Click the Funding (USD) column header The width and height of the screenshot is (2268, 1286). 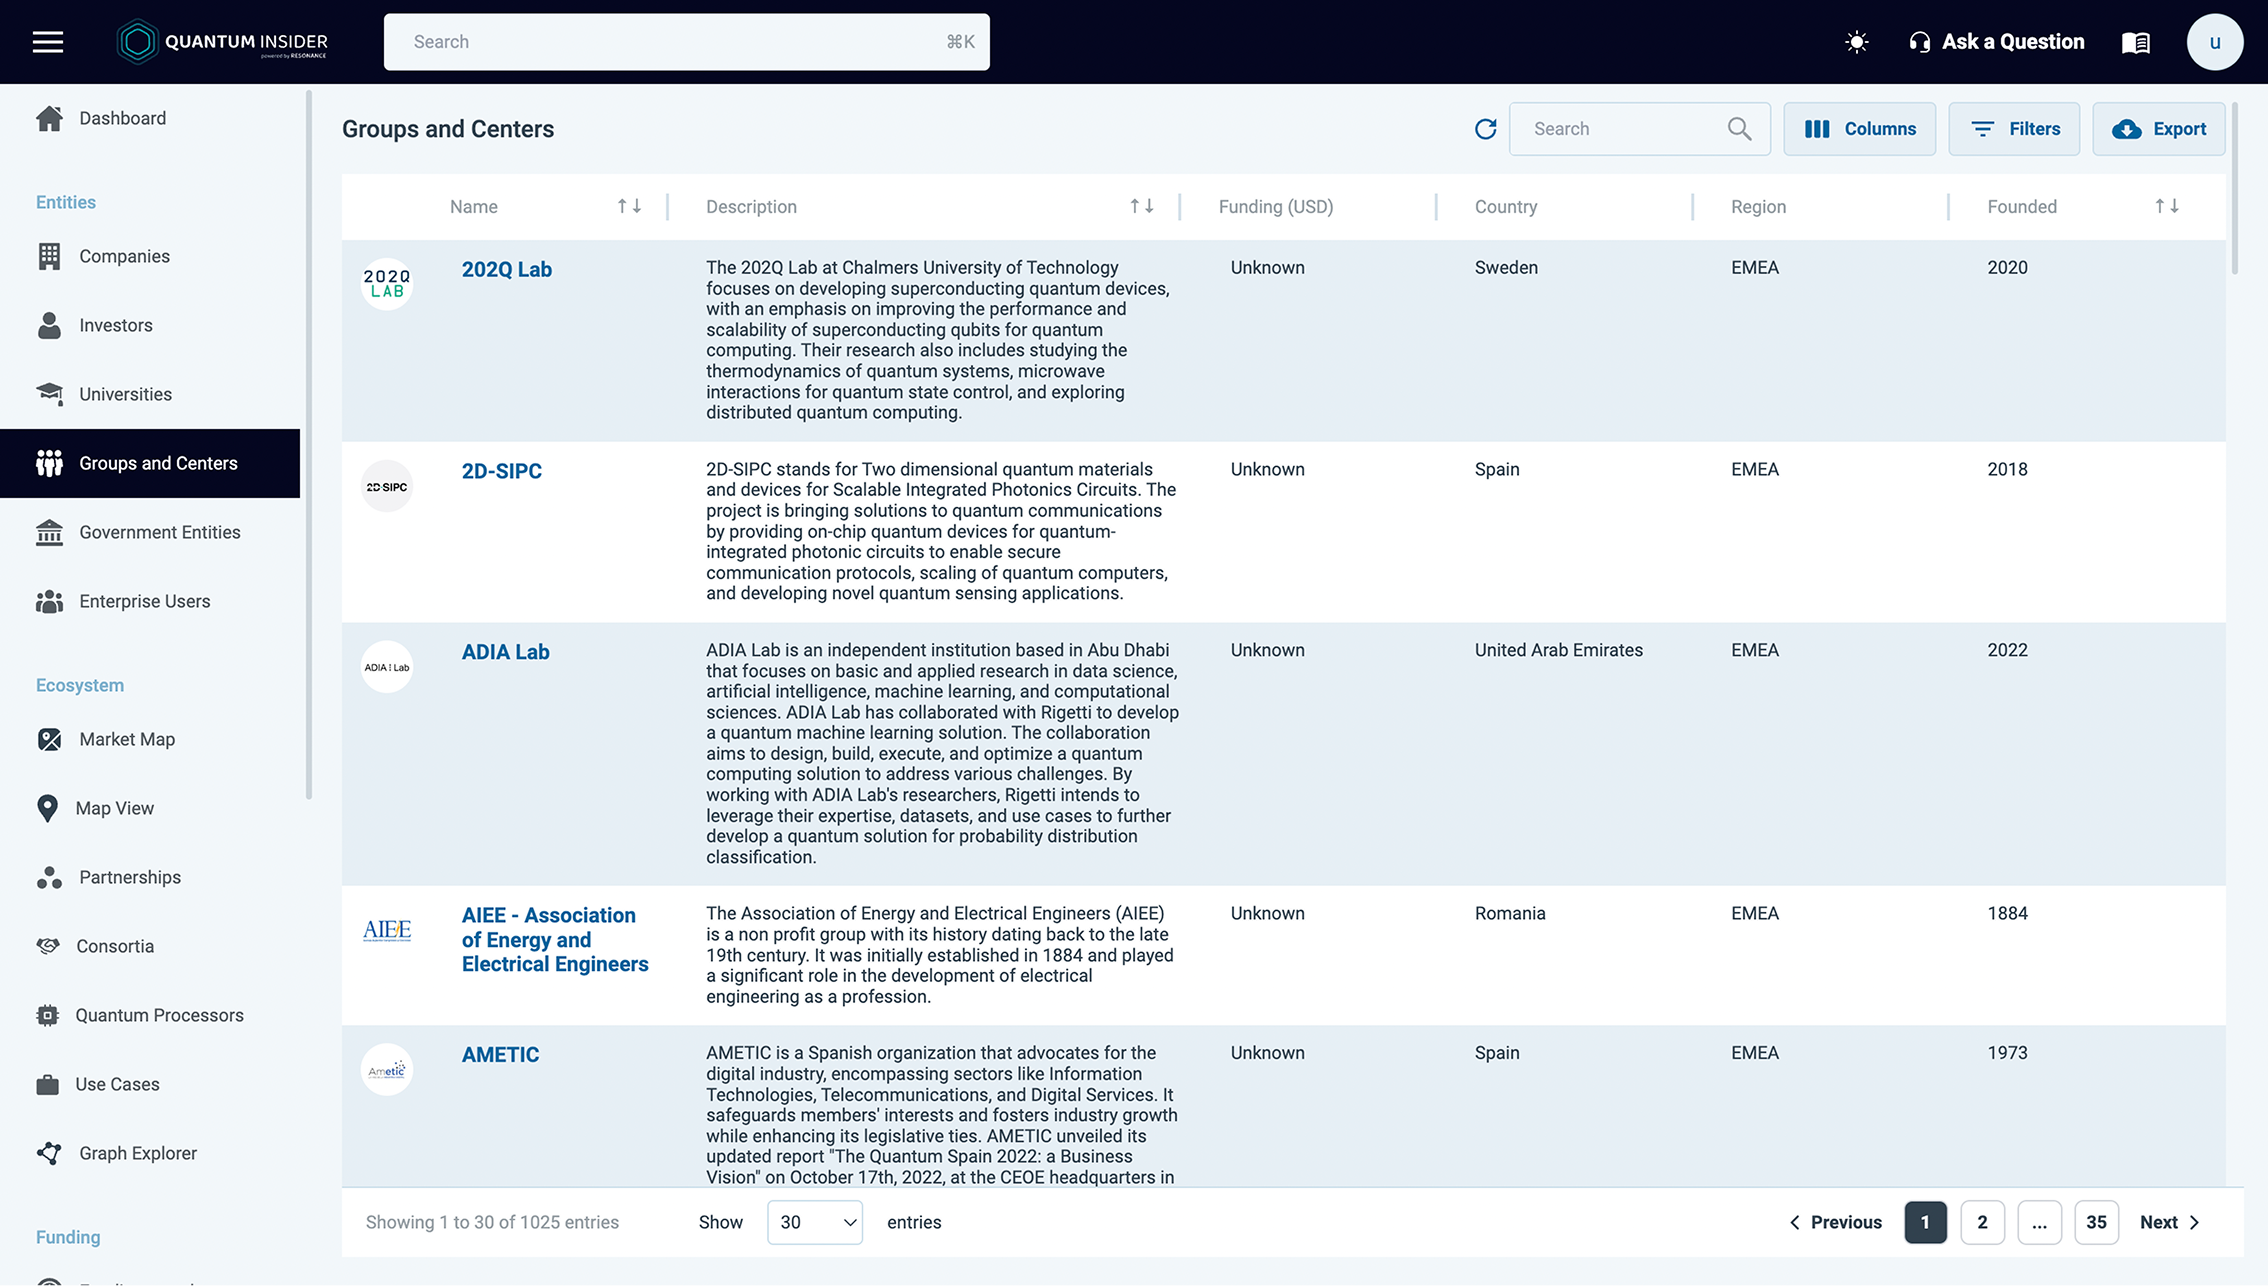1276,207
